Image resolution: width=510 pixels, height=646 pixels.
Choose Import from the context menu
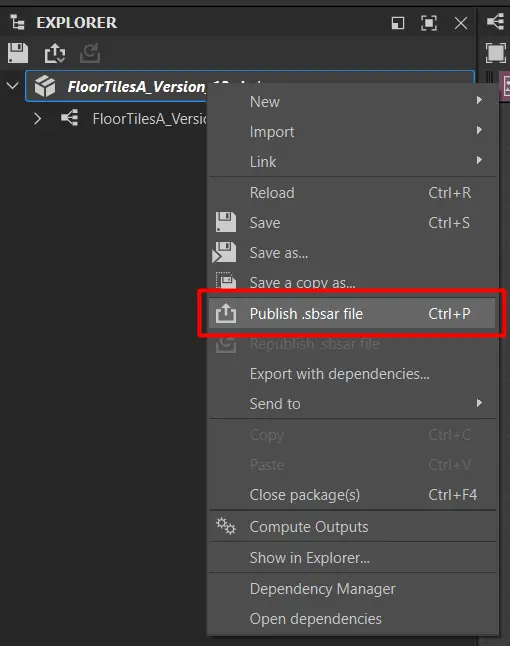352,131
